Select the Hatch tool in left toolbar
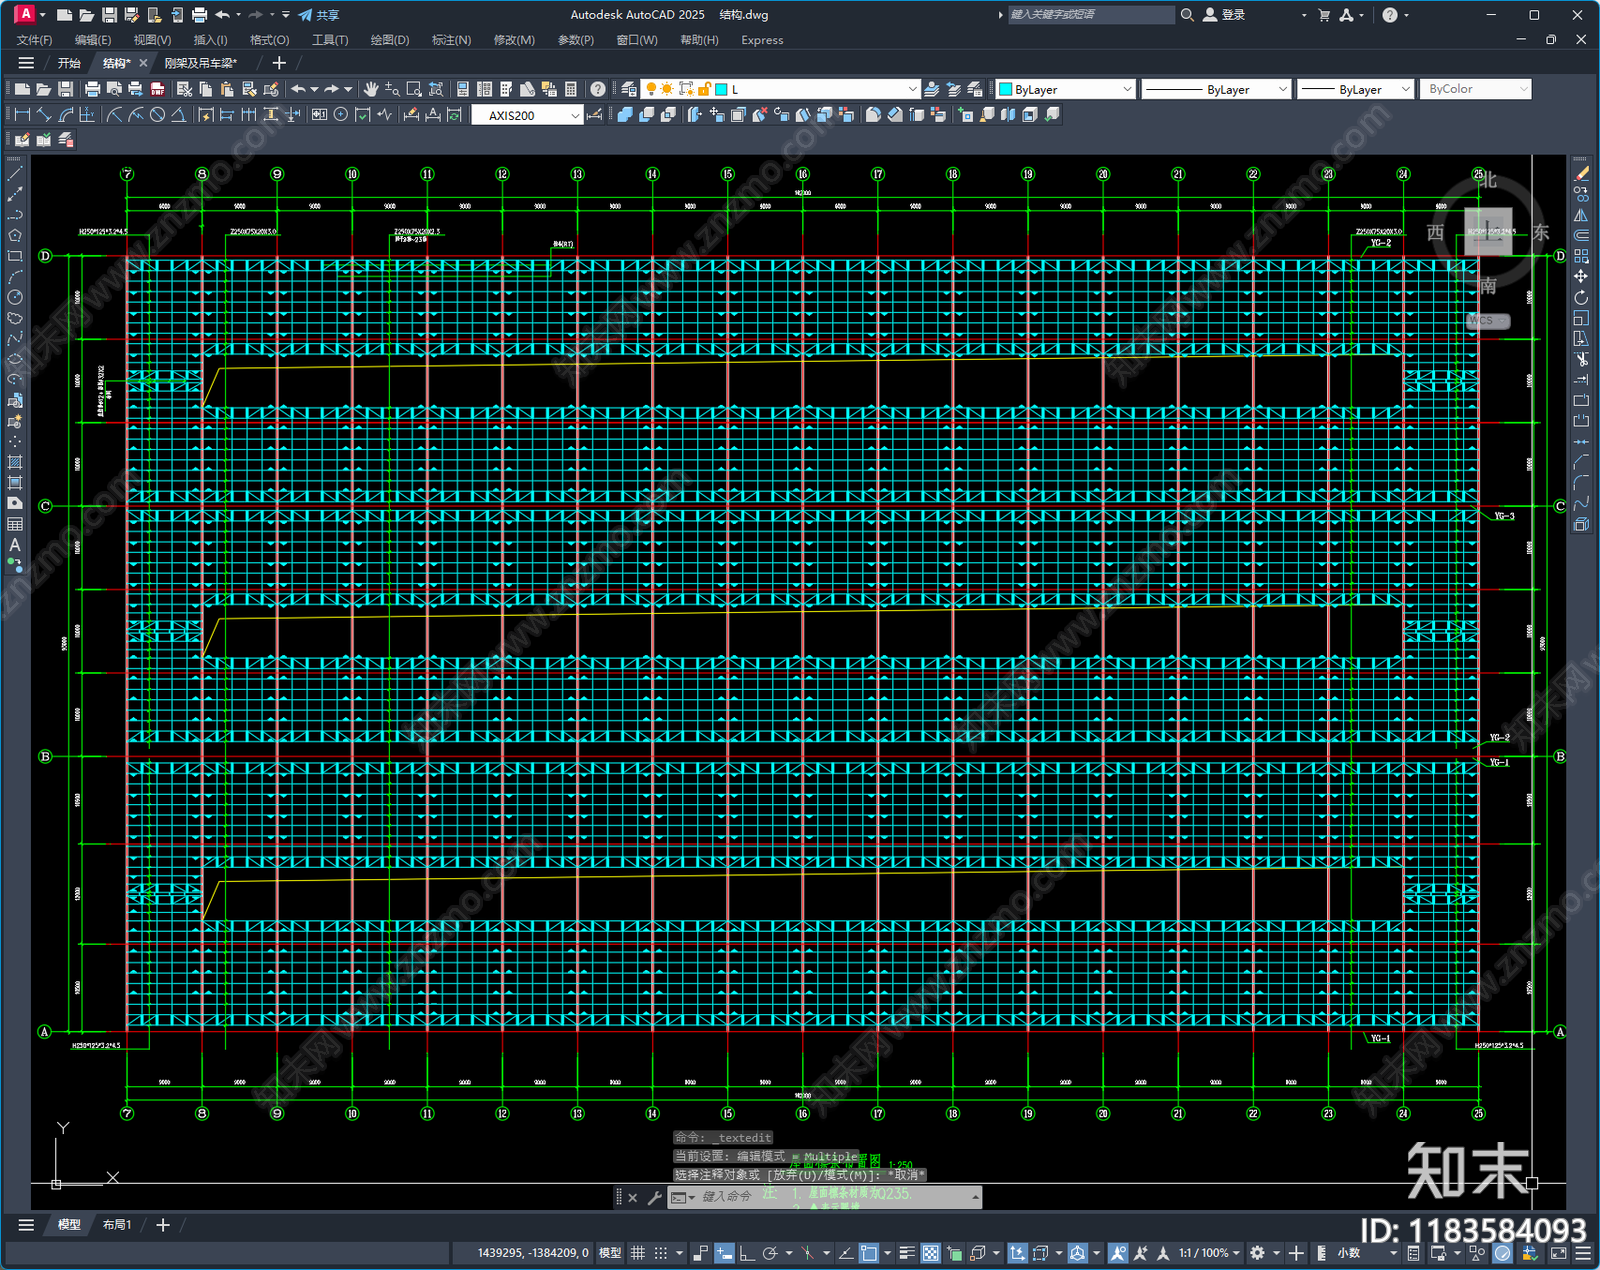The width and height of the screenshot is (1600, 1270). (x=15, y=462)
